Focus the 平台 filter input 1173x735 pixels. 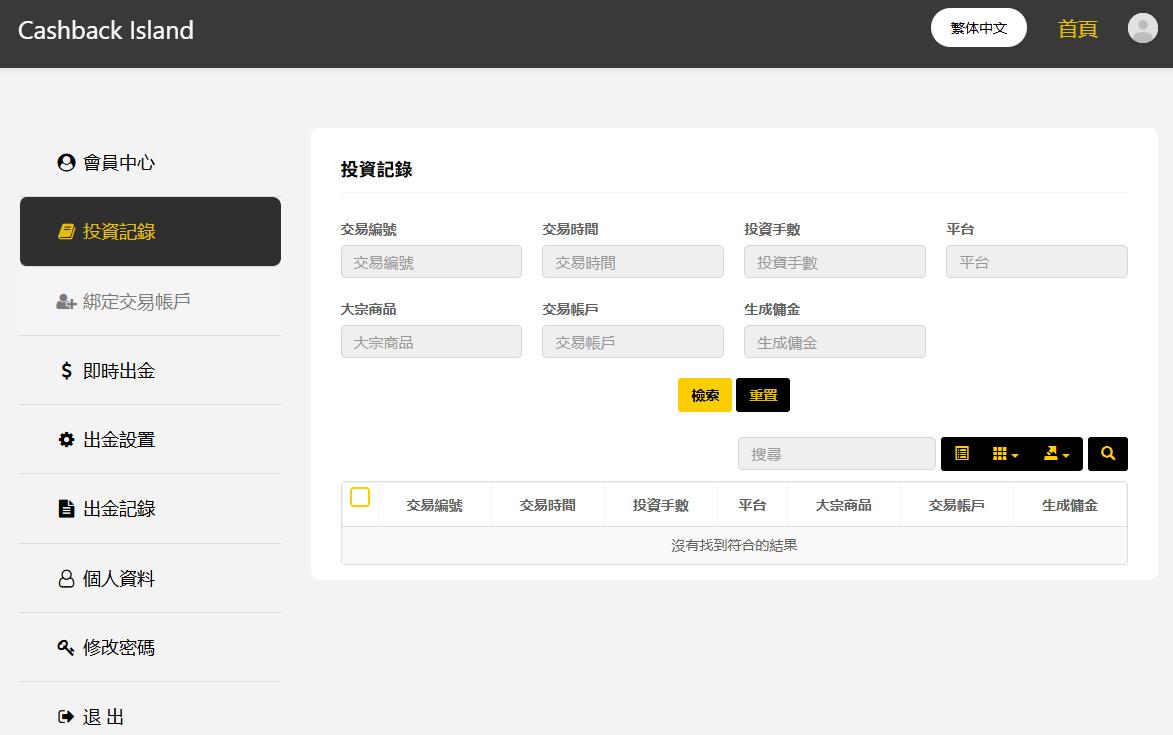1037,262
